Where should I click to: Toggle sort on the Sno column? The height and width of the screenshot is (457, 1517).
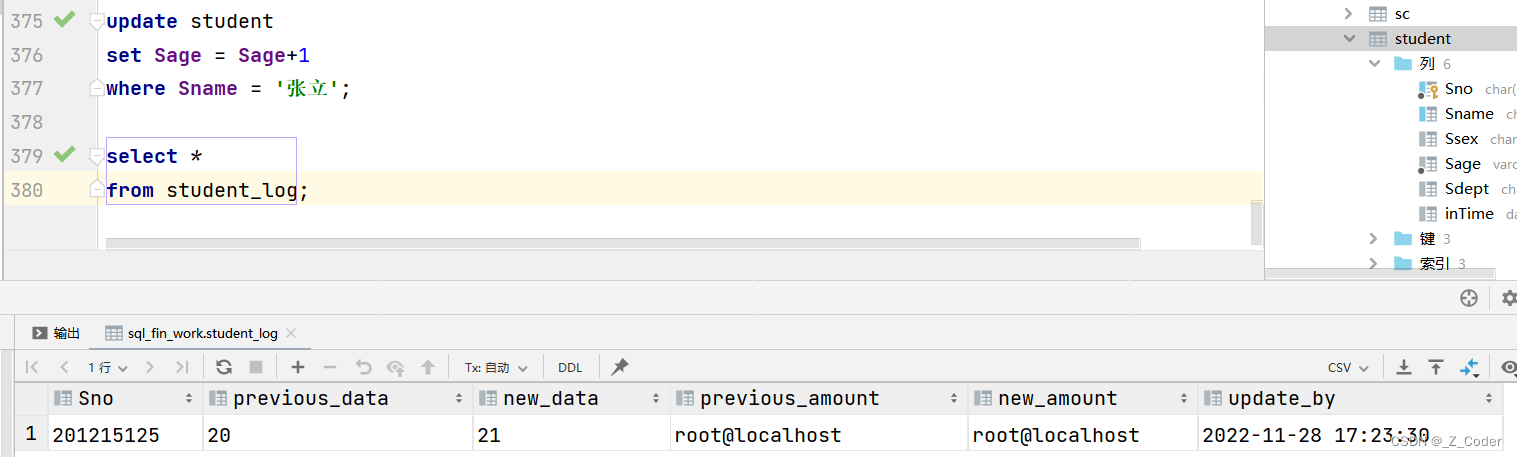pyautogui.click(x=189, y=398)
